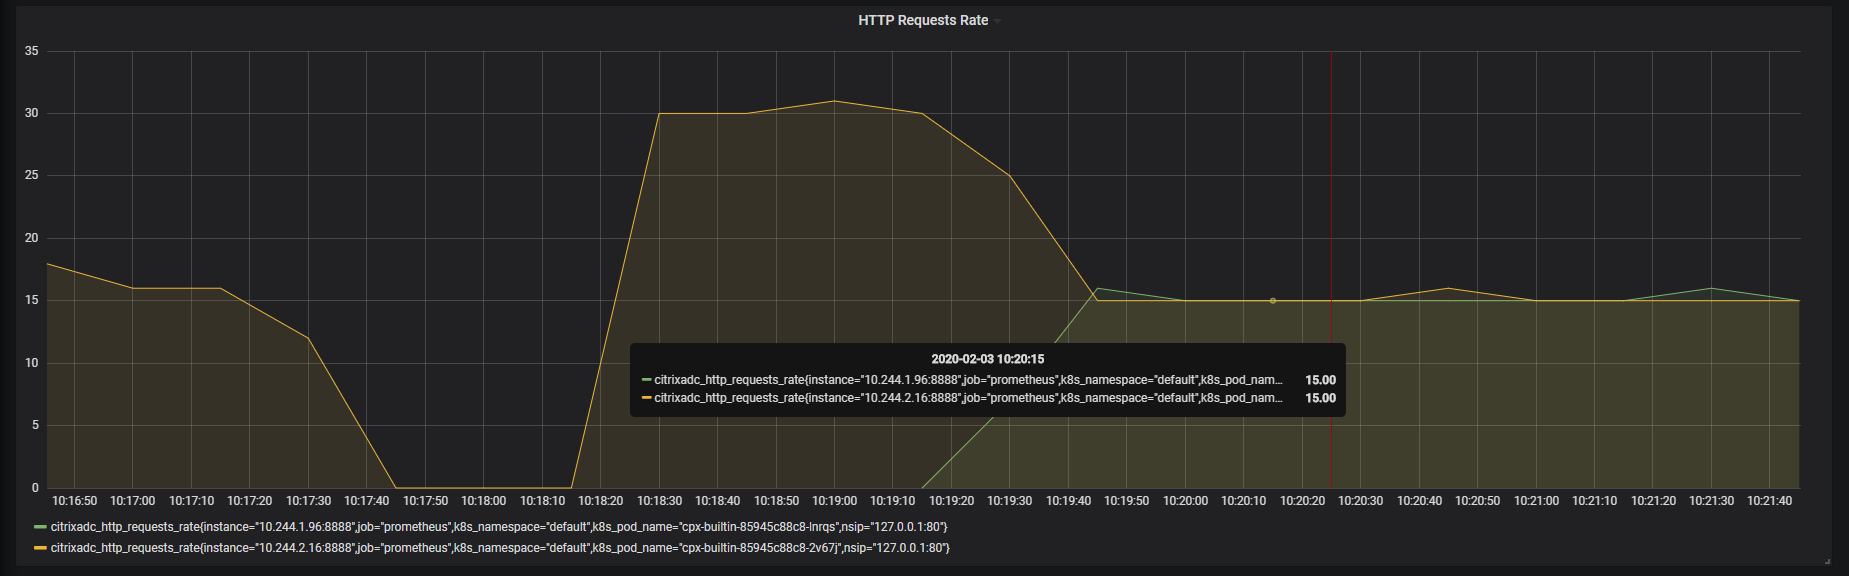Image resolution: width=1849 pixels, height=576 pixels.
Task: Click yellow legend color swatch for 10.244.2.16:8888
Action: 40,548
